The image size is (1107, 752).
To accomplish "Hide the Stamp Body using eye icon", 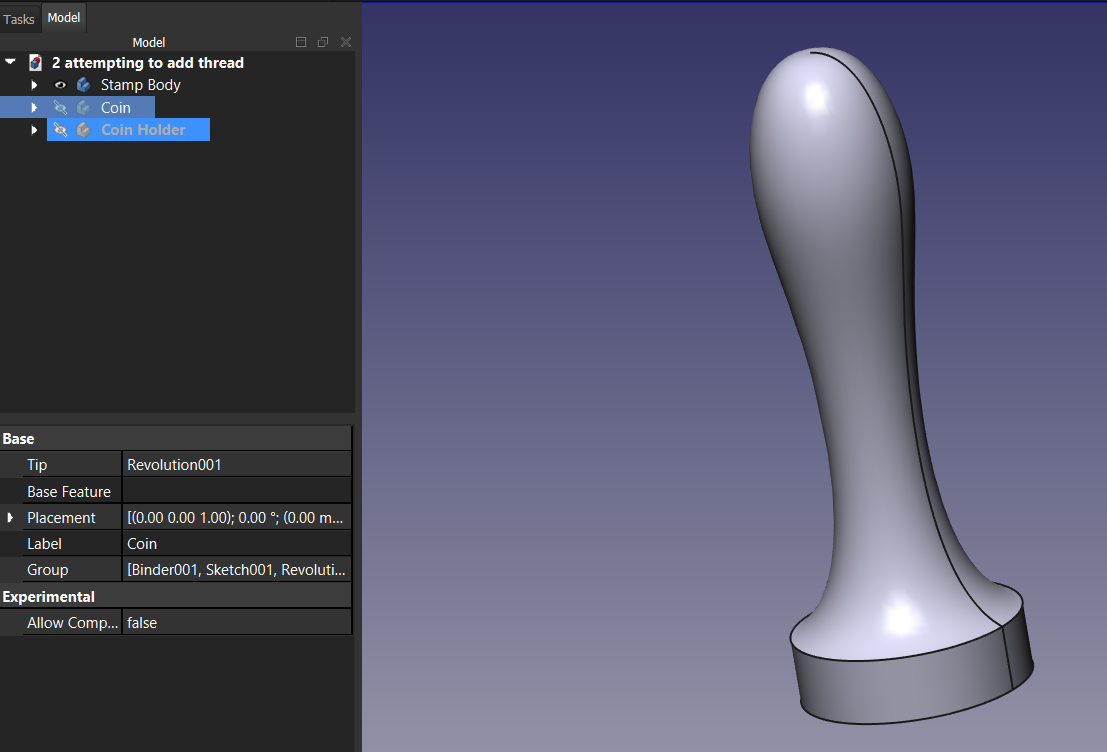I will (x=60, y=85).
